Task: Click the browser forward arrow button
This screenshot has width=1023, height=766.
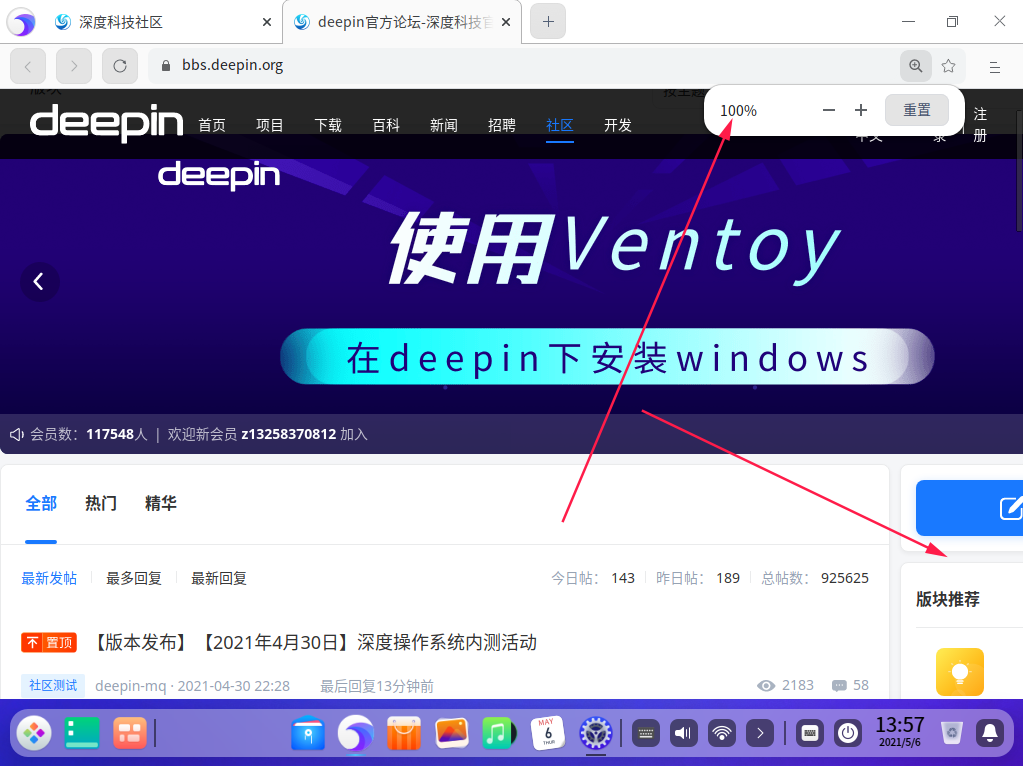Action: [x=74, y=66]
